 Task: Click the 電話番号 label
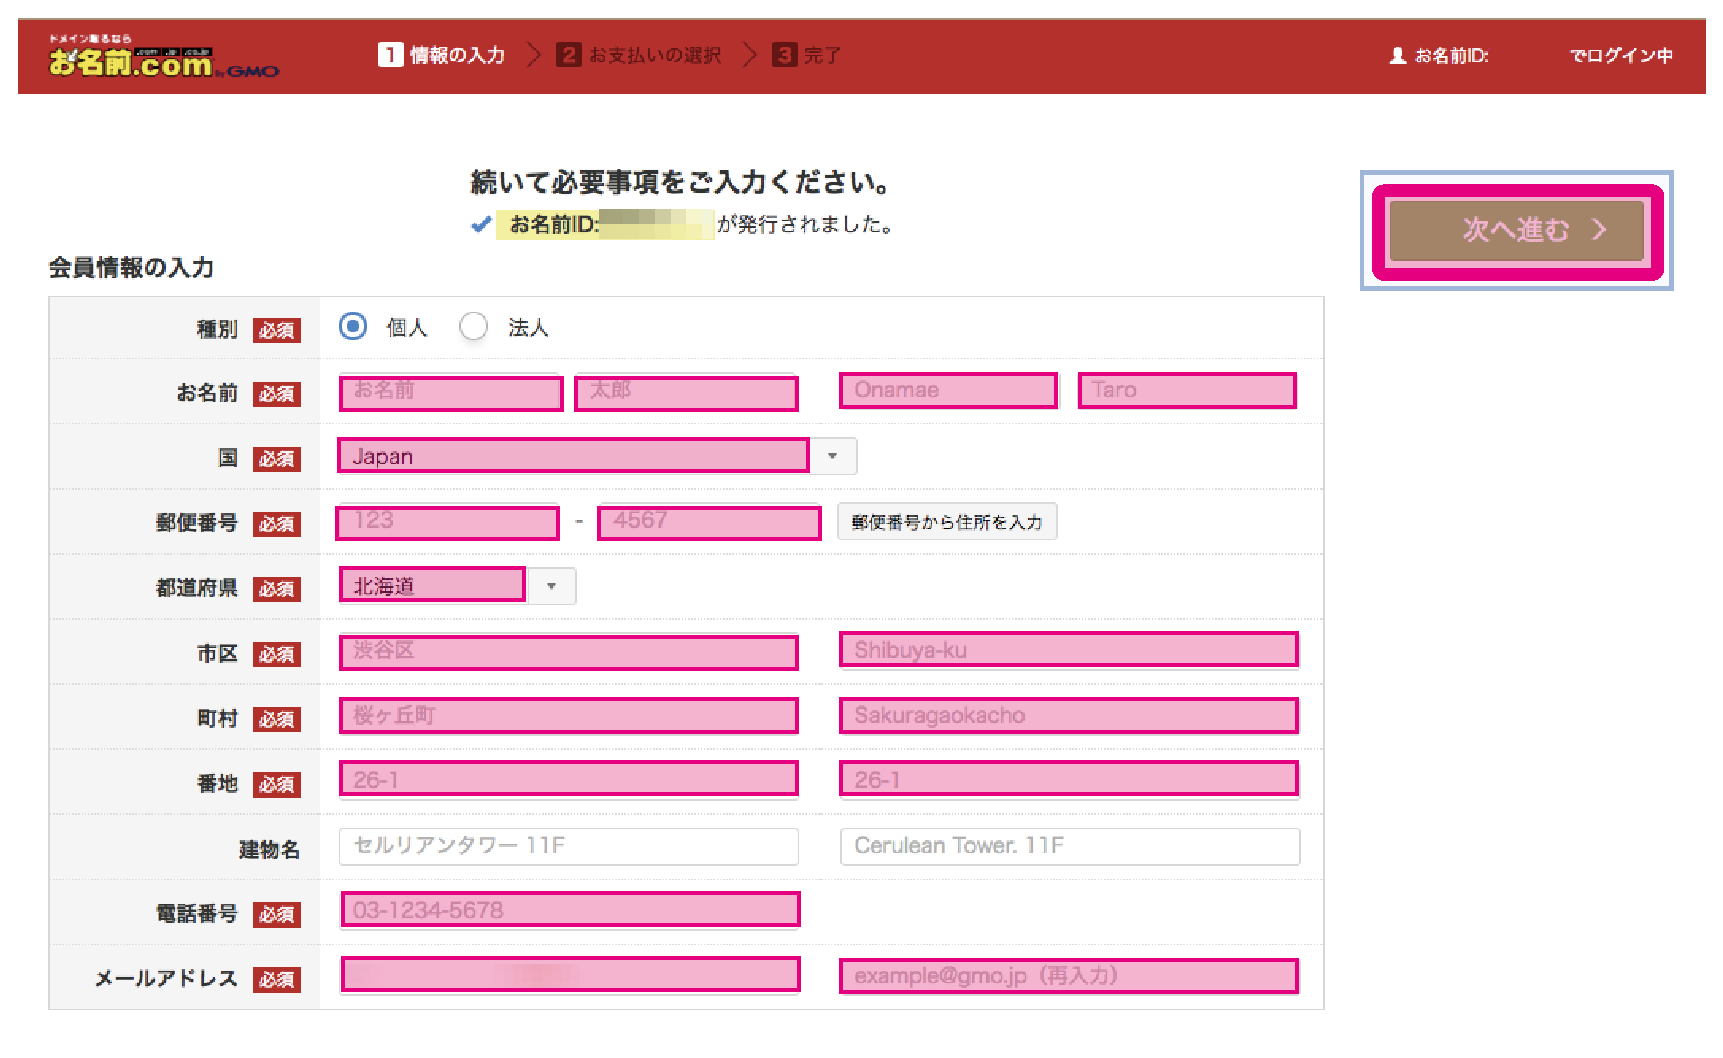point(197,914)
